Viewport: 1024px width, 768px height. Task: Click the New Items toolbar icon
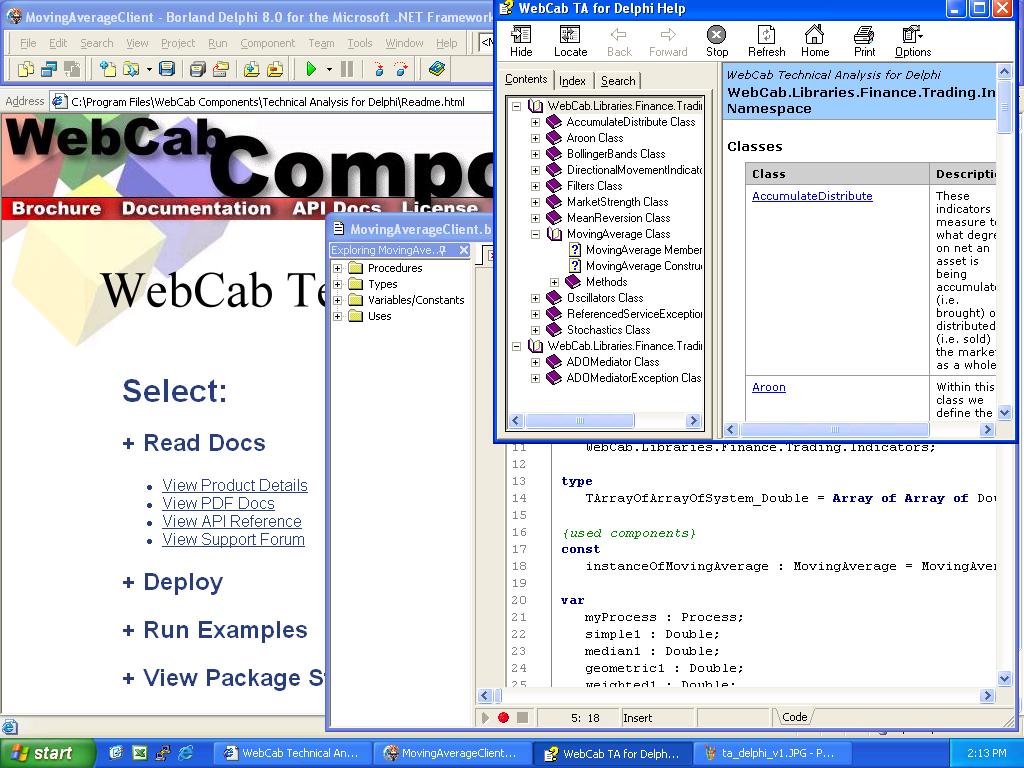click(107, 69)
